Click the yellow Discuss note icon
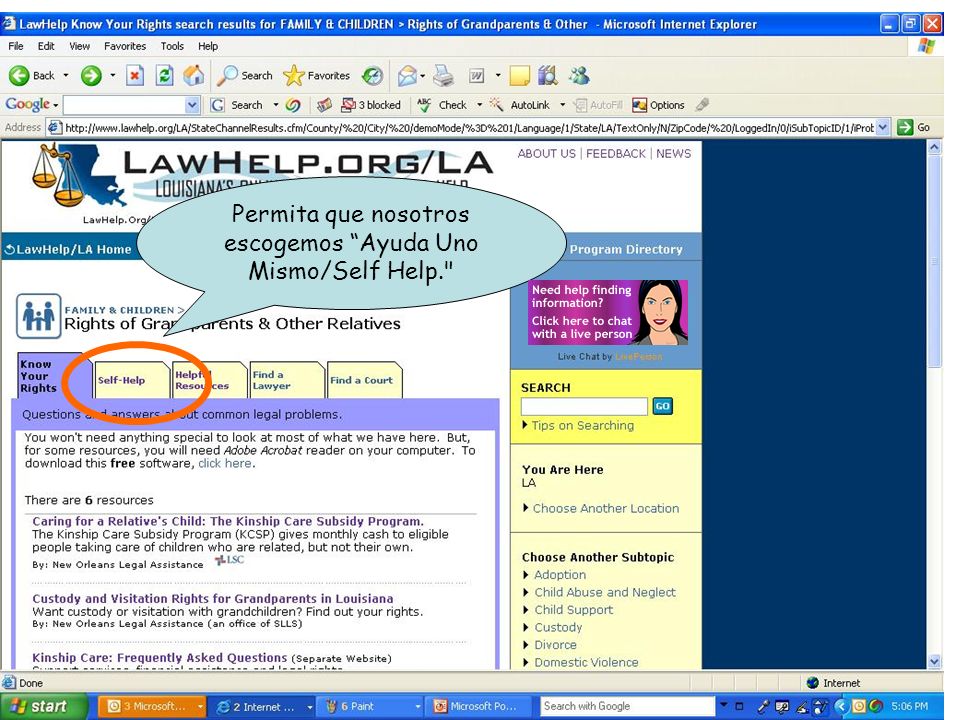The height and width of the screenshot is (720, 960). click(x=519, y=75)
